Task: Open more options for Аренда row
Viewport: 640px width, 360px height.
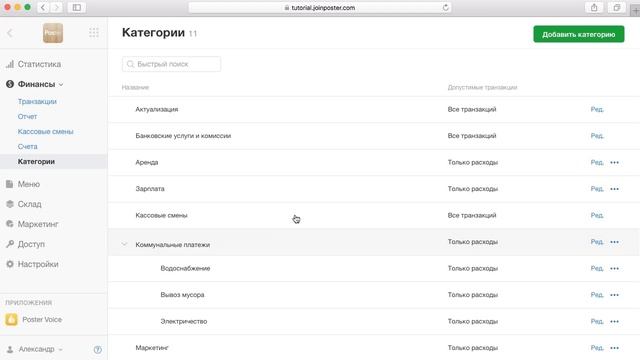Action: pos(614,162)
